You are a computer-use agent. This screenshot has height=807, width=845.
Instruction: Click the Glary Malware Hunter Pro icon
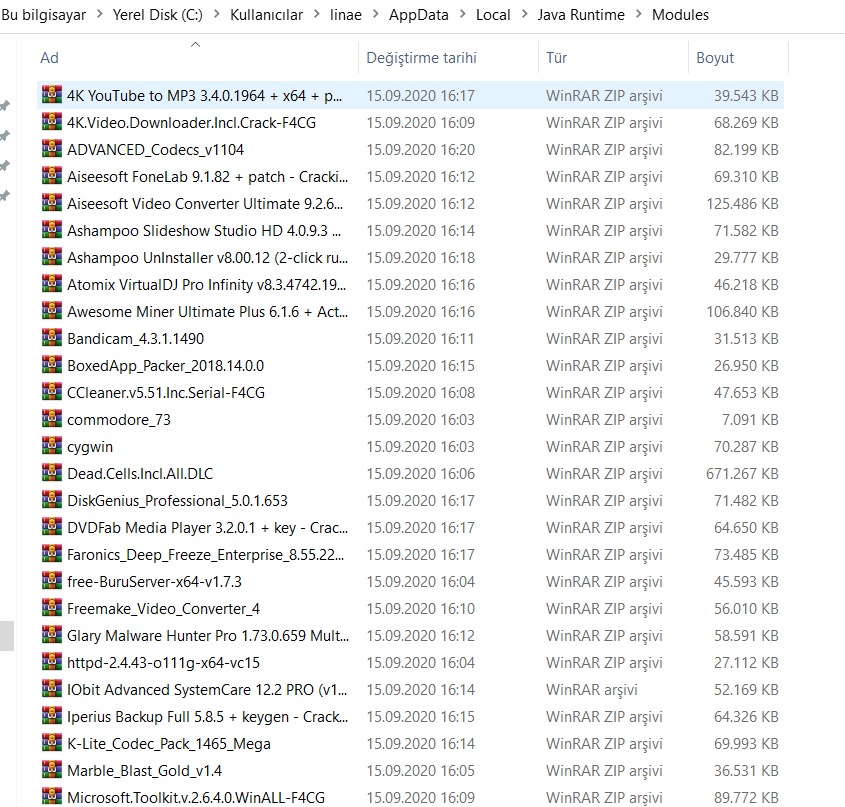pos(52,634)
